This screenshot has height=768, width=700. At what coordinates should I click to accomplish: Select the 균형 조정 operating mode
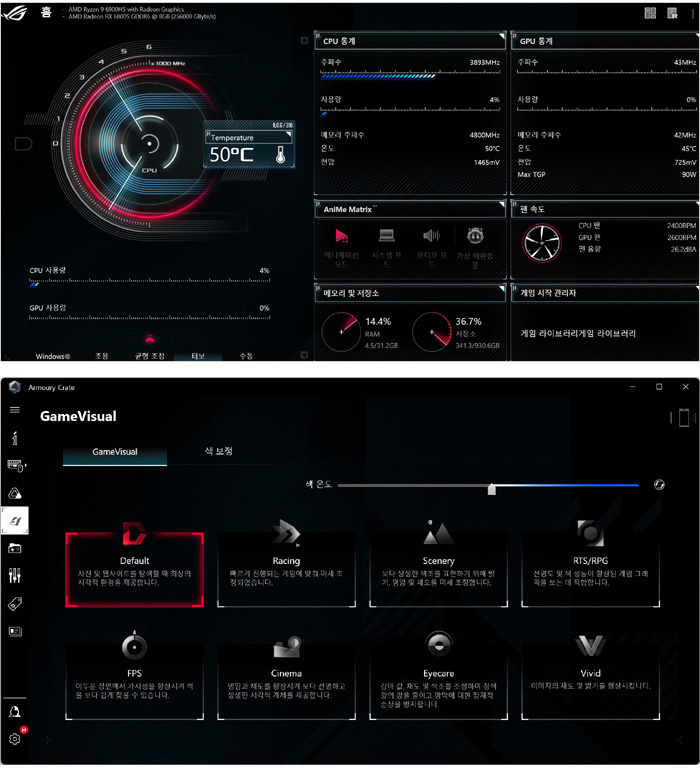tap(150, 356)
